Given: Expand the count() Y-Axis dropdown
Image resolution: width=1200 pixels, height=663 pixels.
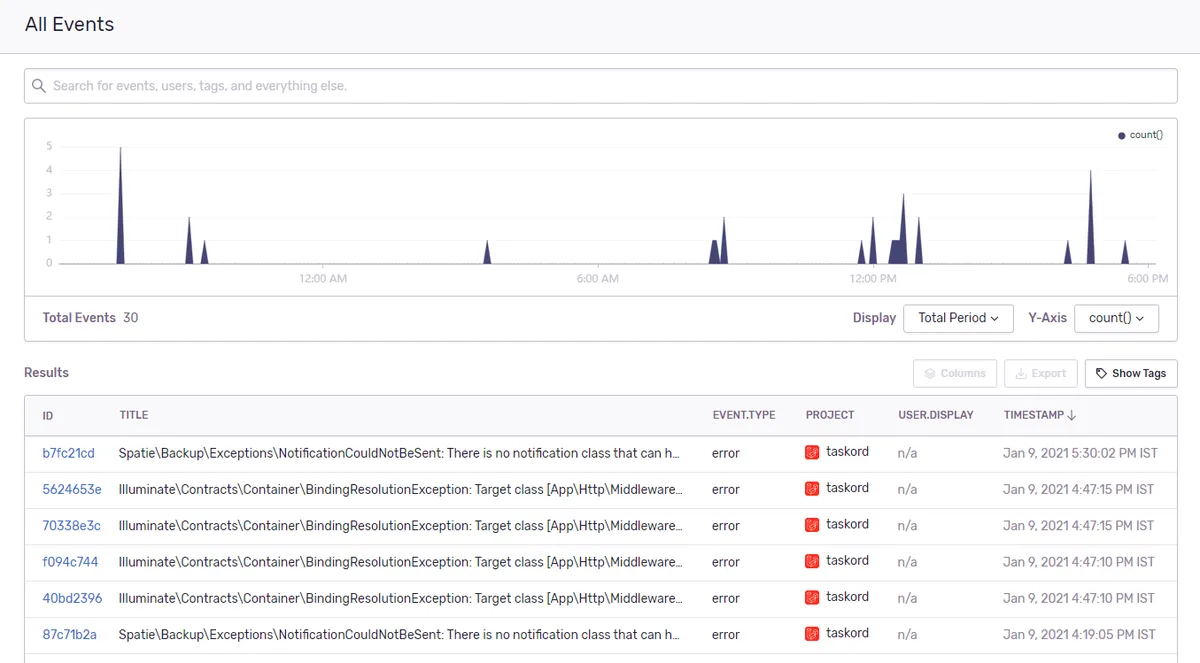Looking at the screenshot, I should [x=1116, y=318].
